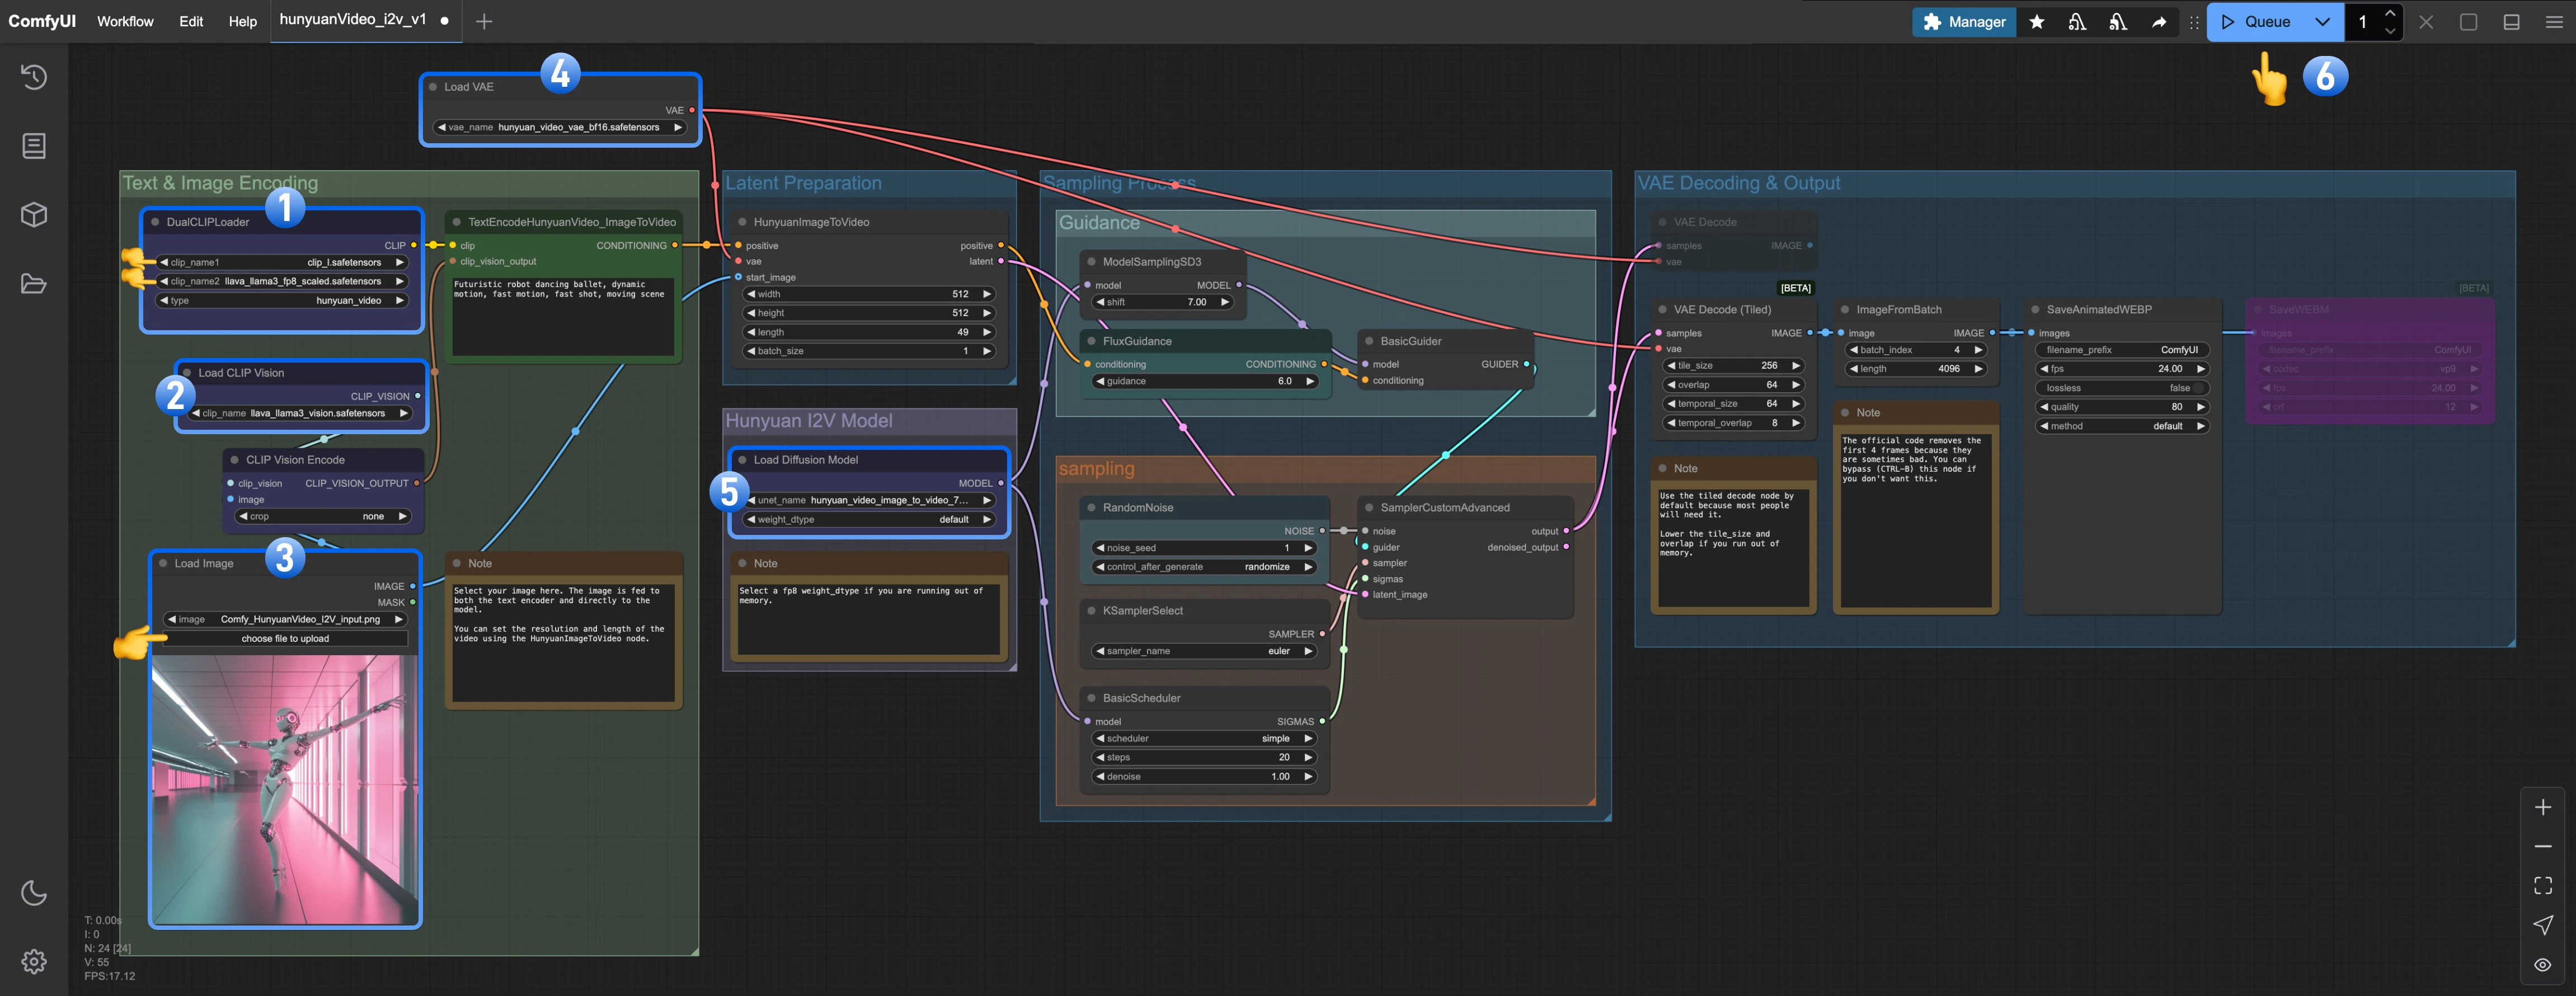Screen dimensions: 2576x996
Task: Run the workflow with the Queue button
Action: tap(2262, 21)
